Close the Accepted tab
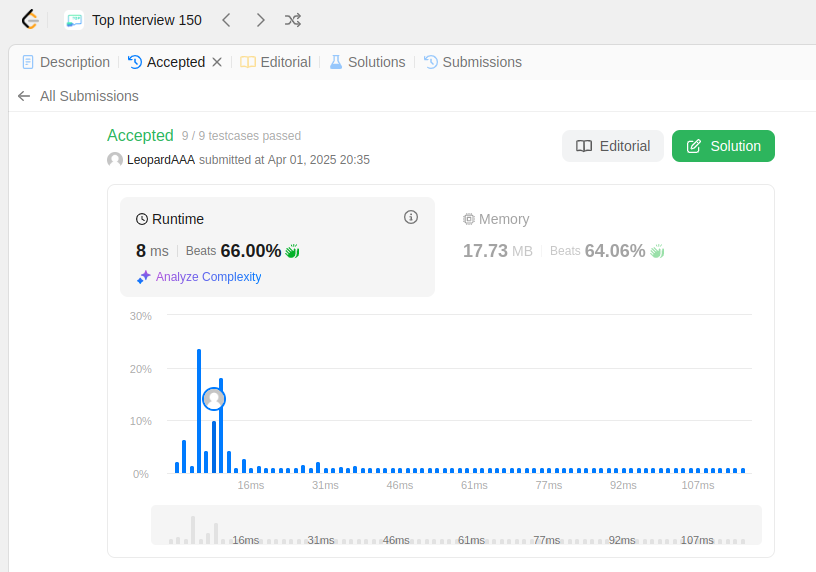816x572 pixels. click(218, 62)
